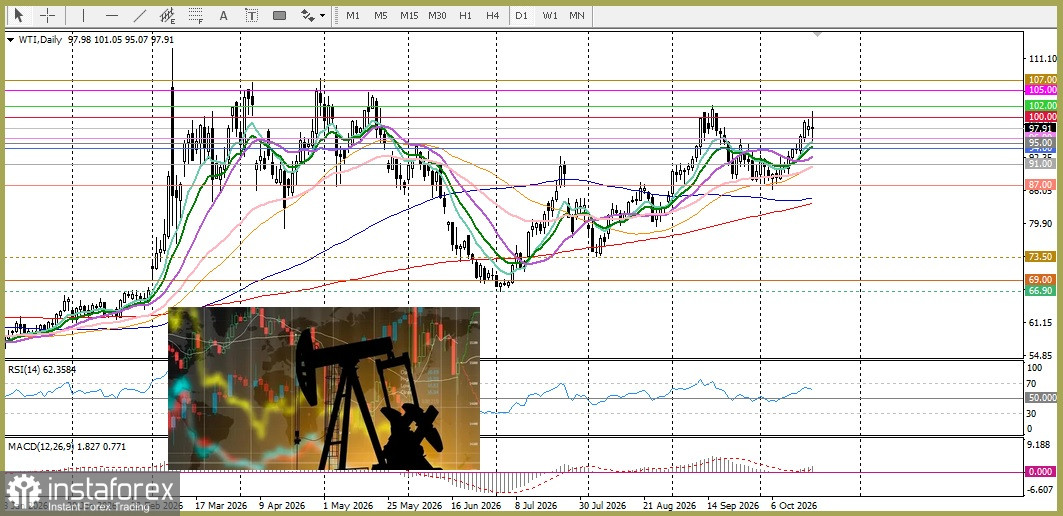Viewport: 1063px width, 516px height.
Task: Select the text 'A' drawing tool
Action: coord(223,15)
